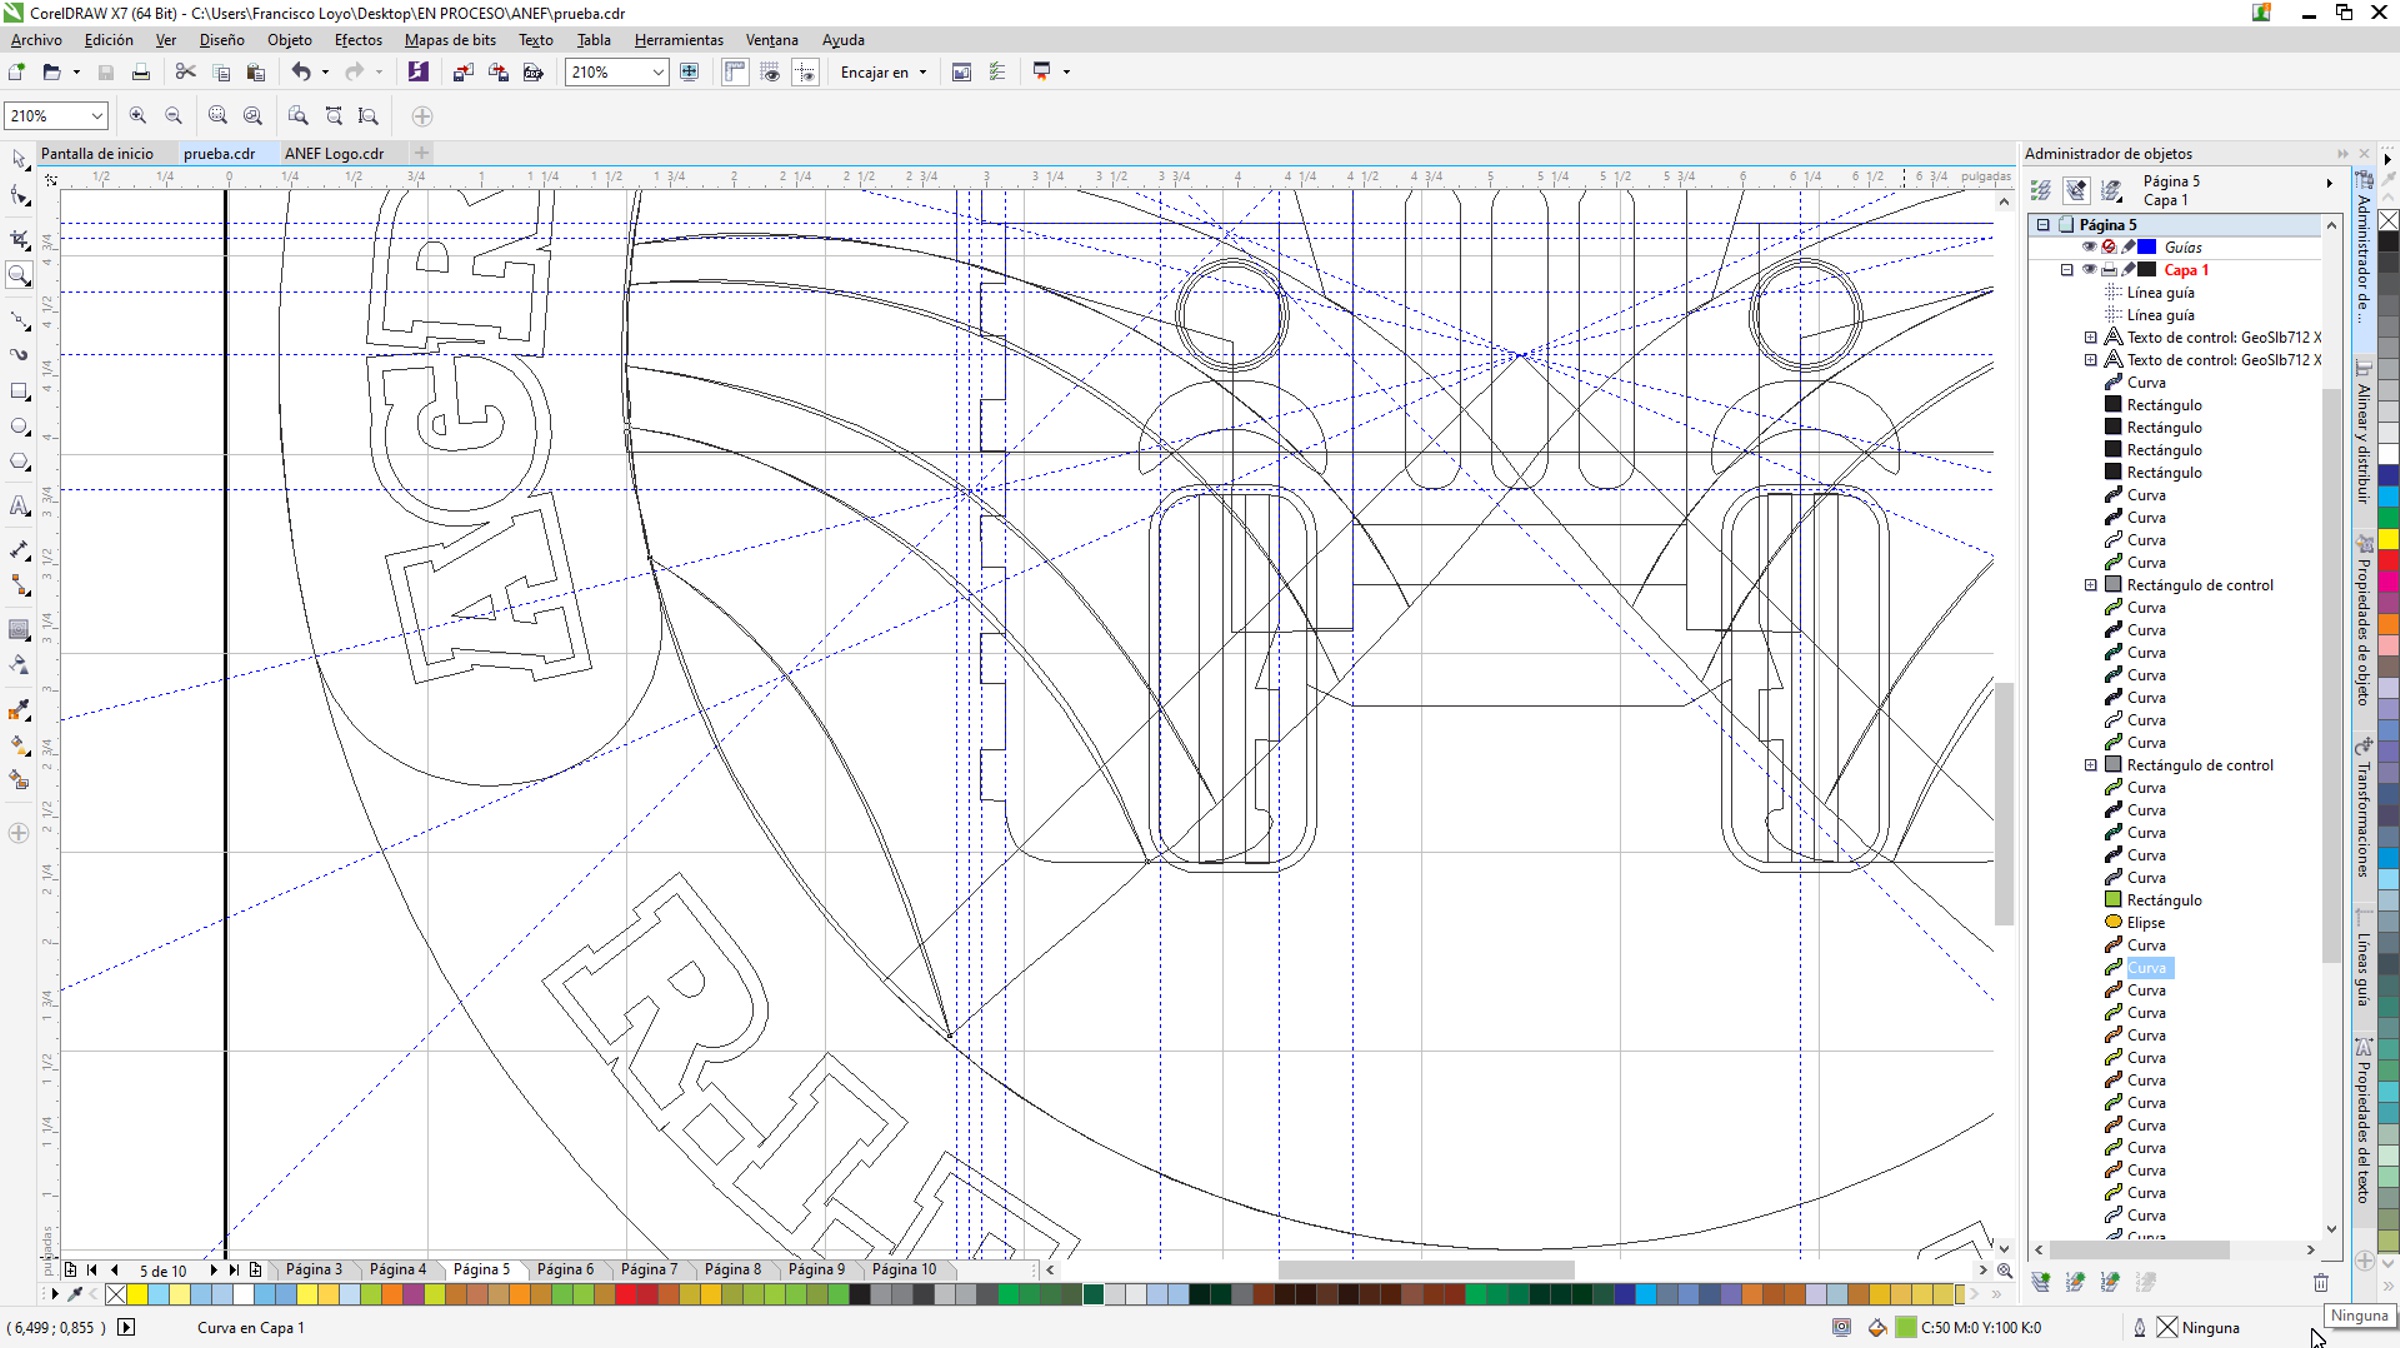Select the Pick tool in the toolbox
The image size is (2400, 1348).
19,160
